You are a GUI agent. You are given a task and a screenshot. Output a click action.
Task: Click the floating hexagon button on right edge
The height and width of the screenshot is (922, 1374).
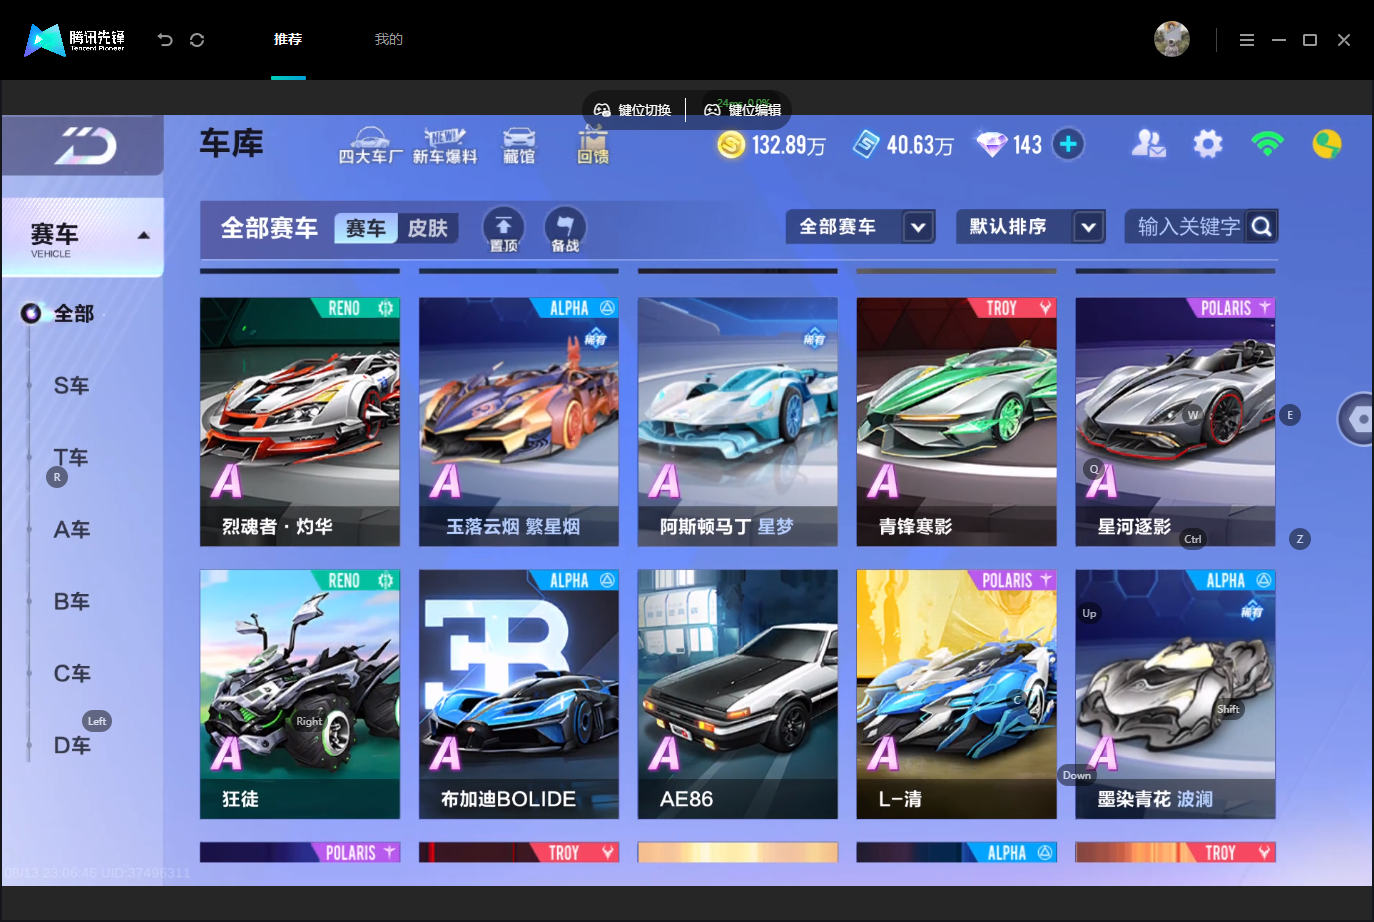(x=1357, y=419)
